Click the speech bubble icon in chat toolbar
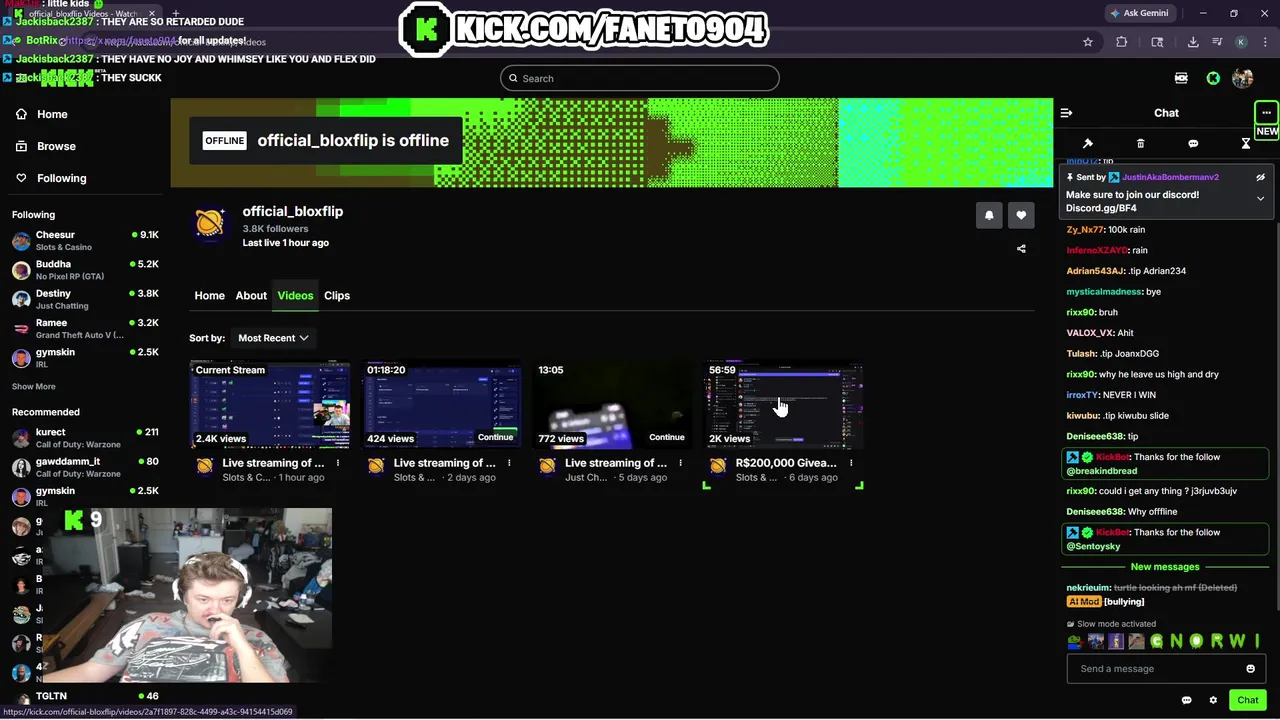The height and width of the screenshot is (720, 1280). pyautogui.click(x=1193, y=144)
